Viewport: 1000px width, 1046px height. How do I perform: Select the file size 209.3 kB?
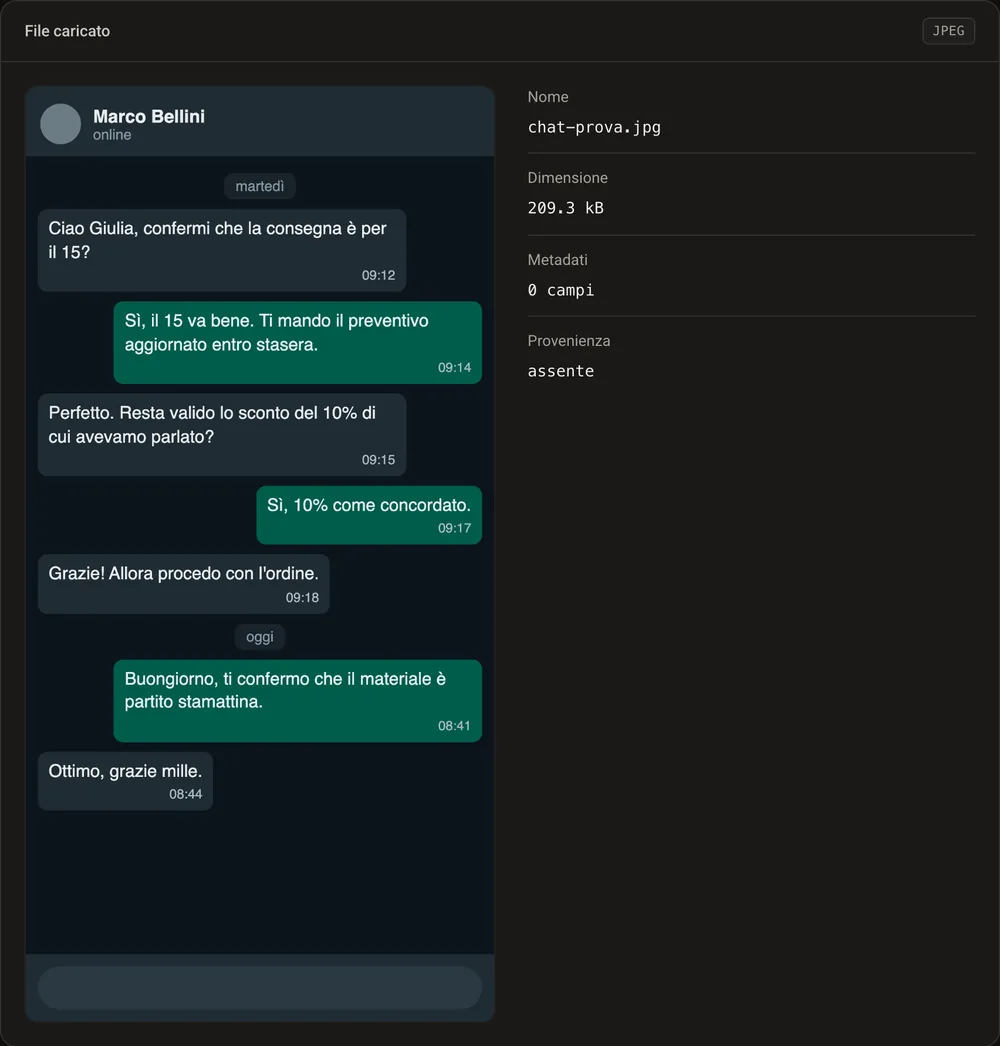[566, 208]
